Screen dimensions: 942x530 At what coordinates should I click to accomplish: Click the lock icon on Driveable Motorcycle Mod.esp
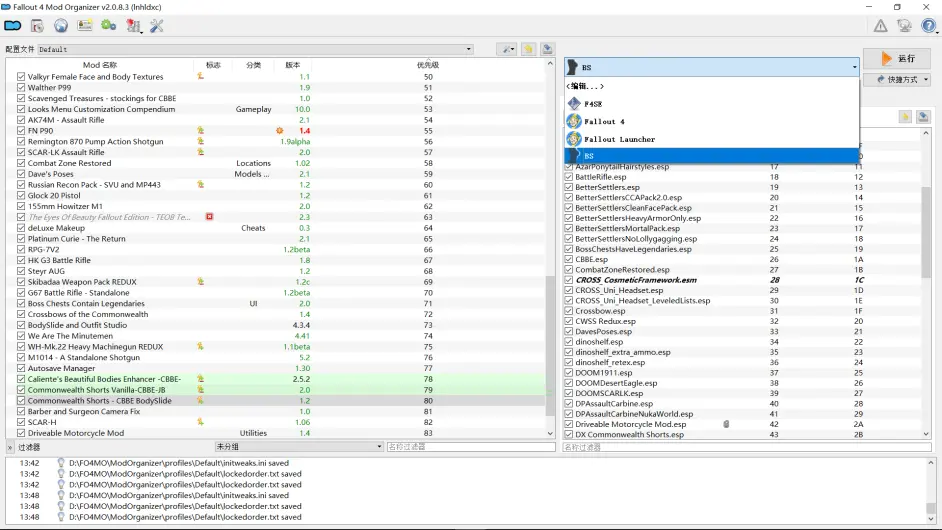pyautogui.click(x=726, y=424)
